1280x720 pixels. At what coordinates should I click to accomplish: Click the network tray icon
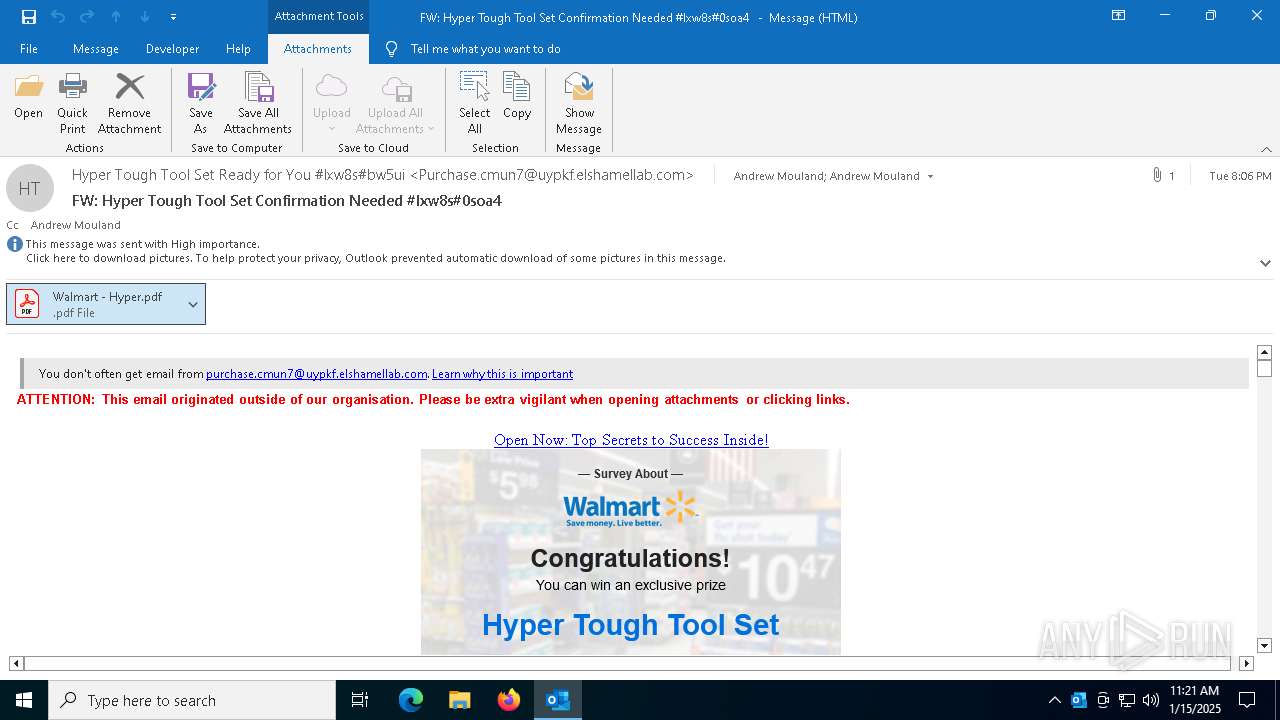click(1127, 700)
